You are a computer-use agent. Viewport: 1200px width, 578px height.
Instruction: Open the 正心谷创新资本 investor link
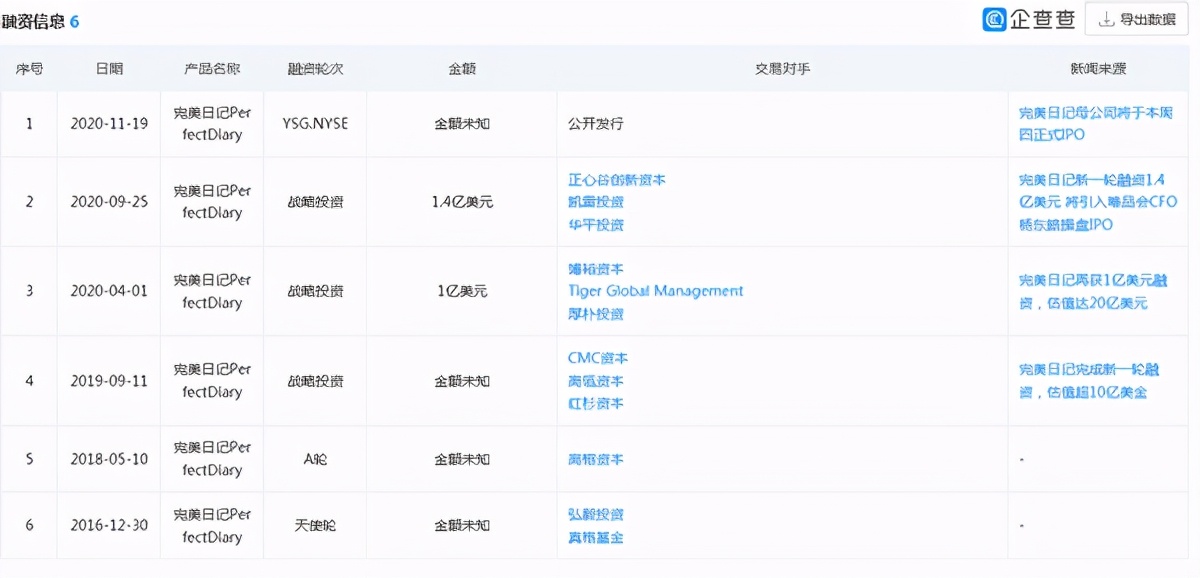point(616,180)
